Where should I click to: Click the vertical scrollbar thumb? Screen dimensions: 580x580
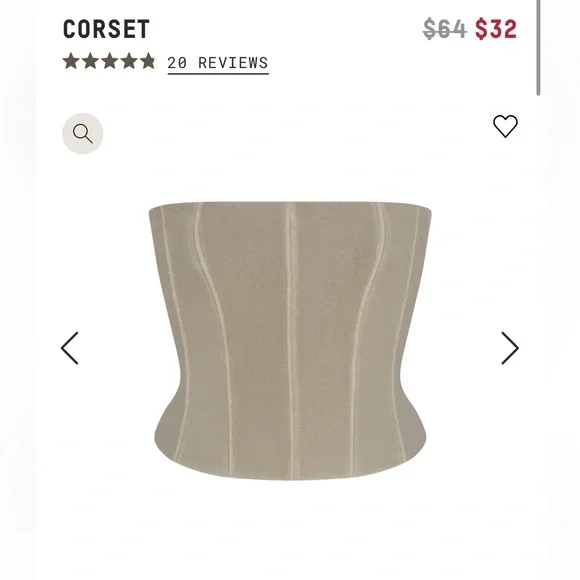(539, 47)
